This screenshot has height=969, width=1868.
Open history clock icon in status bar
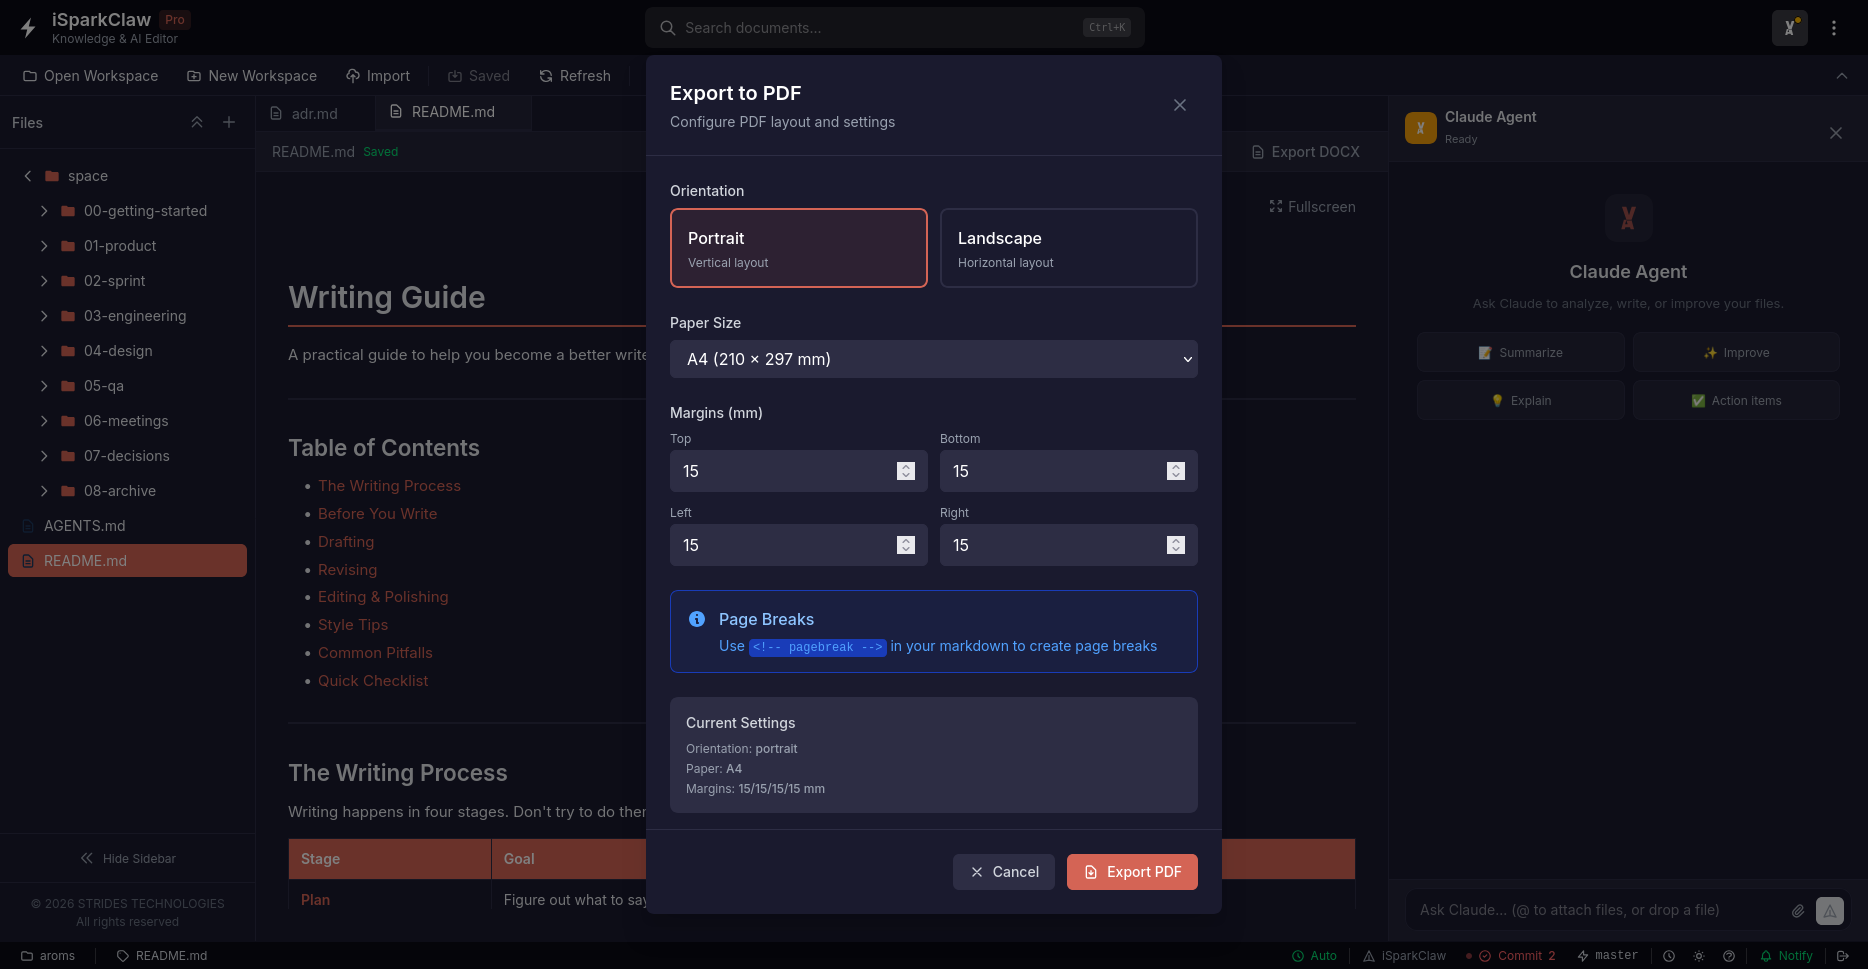1669,956
